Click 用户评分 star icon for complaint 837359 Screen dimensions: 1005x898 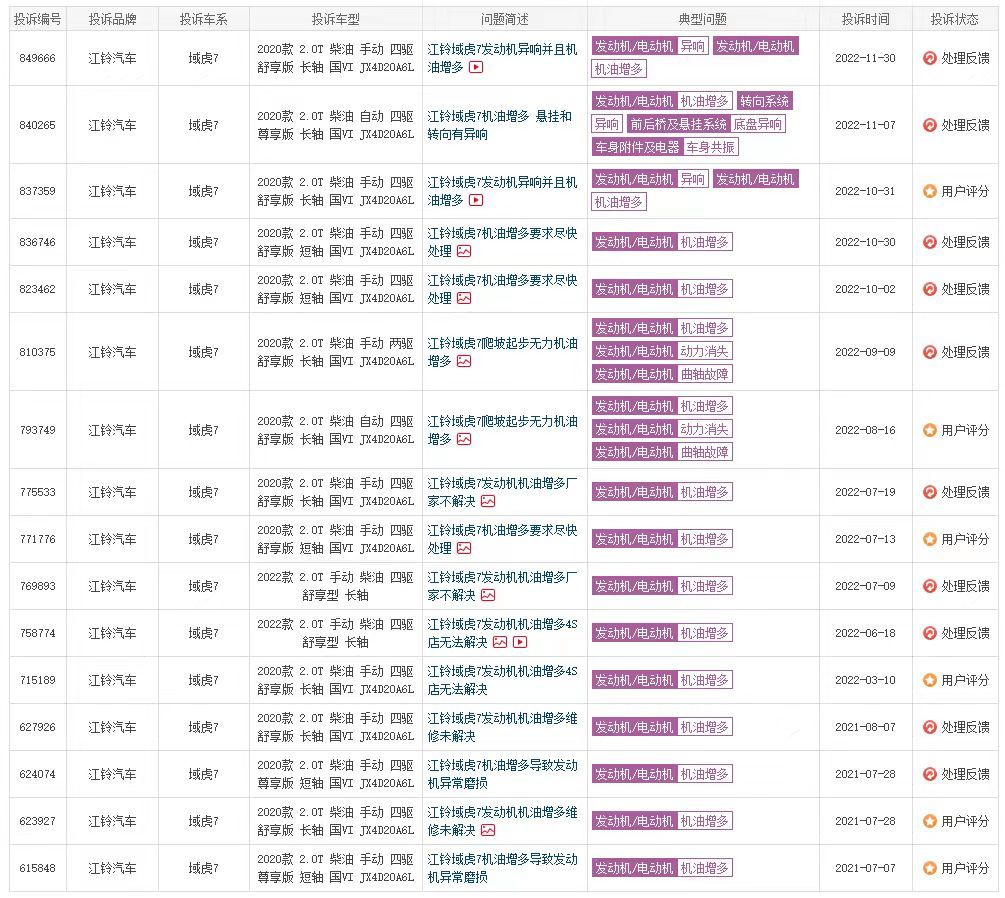pos(929,191)
